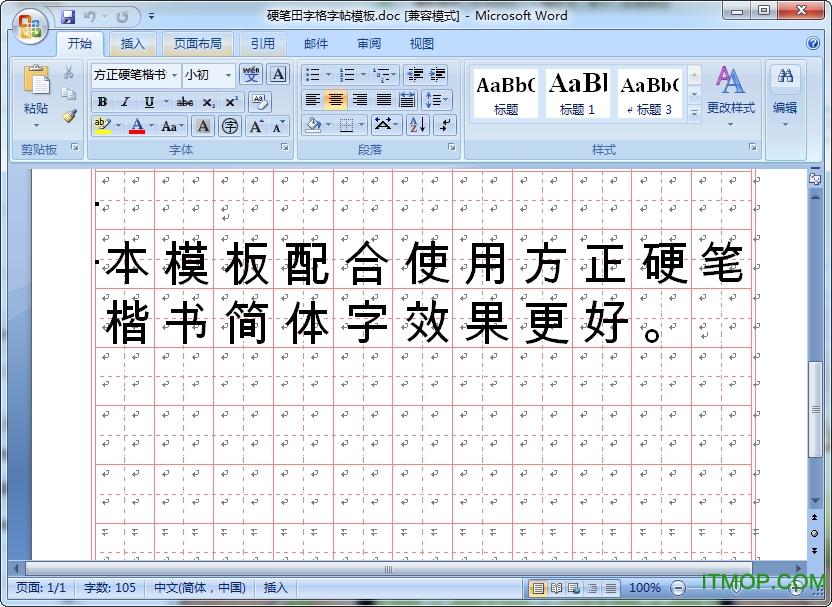Image resolution: width=832 pixels, height=607 pixels.
Task: Toggle italic formatting
Action: (x=125, y=99)
